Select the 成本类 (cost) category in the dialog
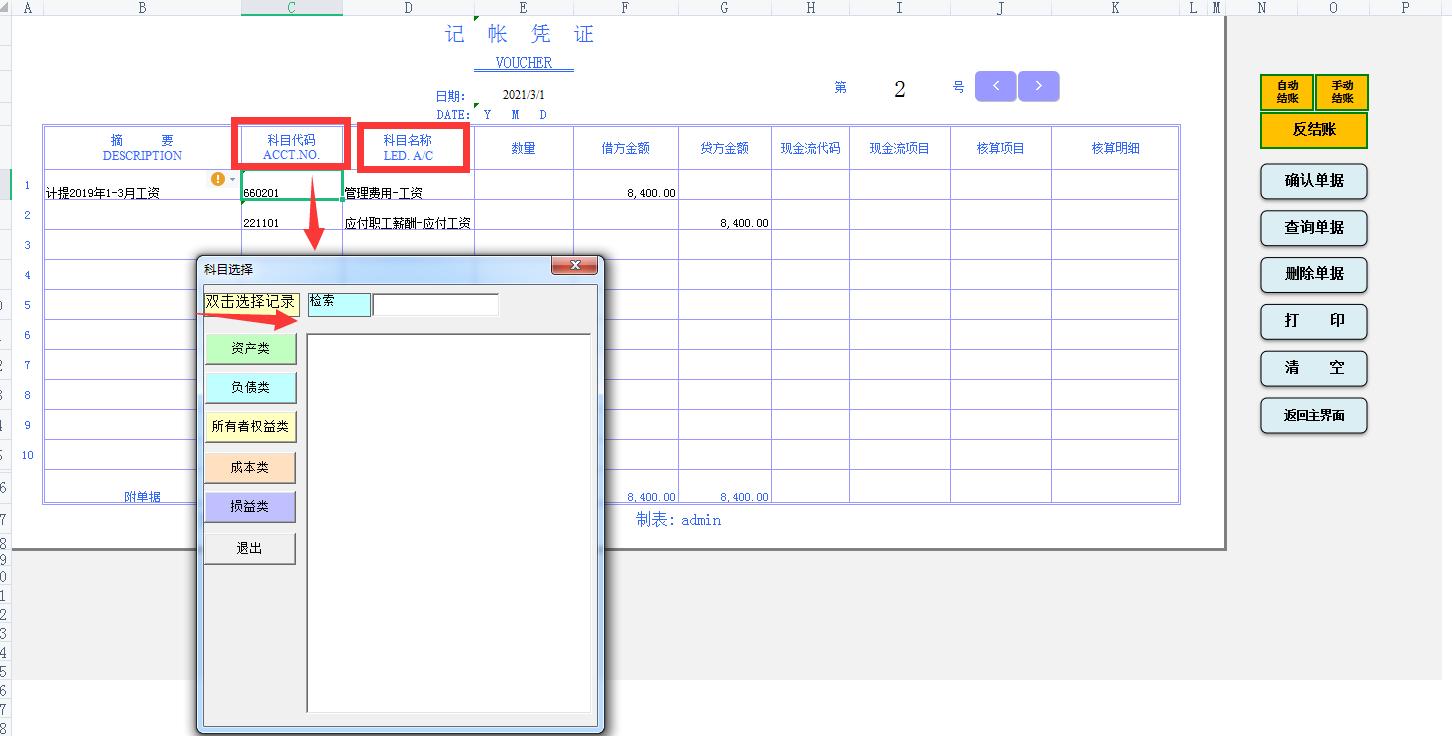Viewport: 1452px width, 736px height. click(x=250, y=467)
